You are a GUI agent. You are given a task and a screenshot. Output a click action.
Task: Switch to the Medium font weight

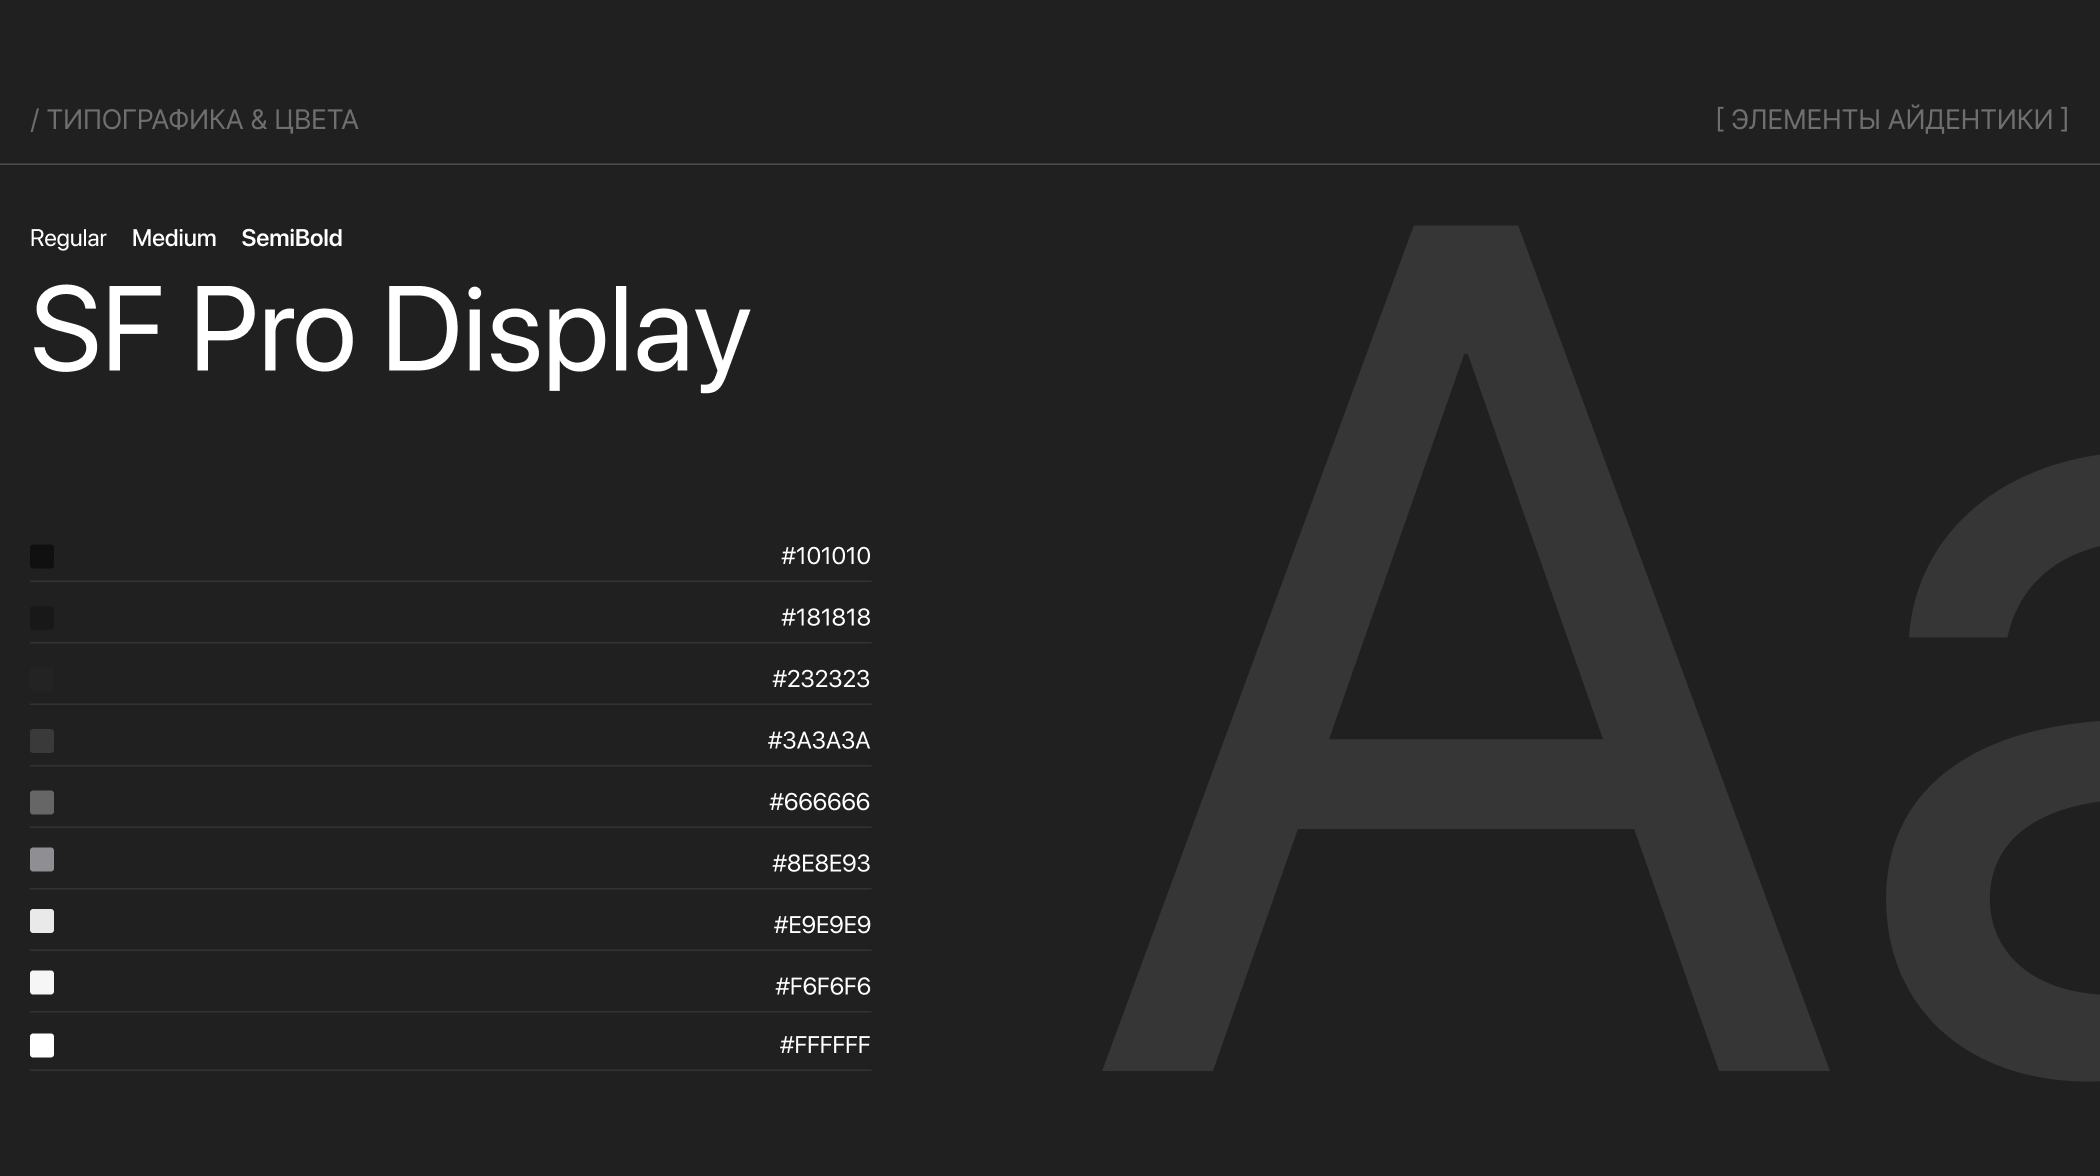(x=174, y=238)
